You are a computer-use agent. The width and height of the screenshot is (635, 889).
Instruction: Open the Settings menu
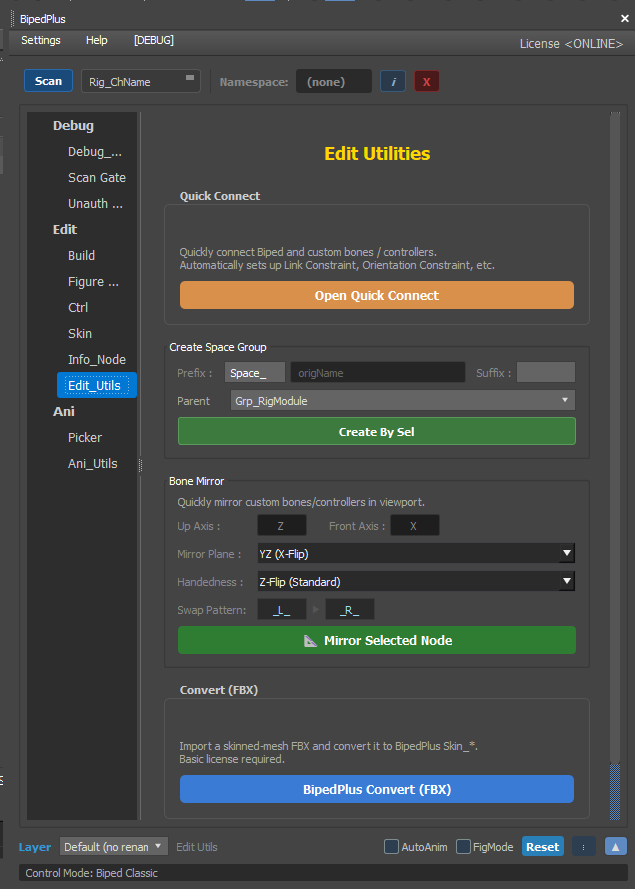(x=41, y=40)
